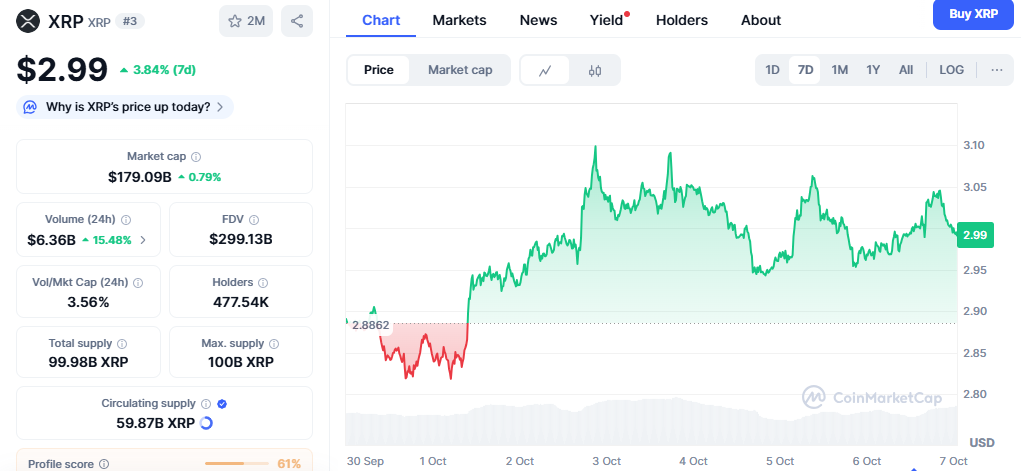This screenshot has height=471, width=1021.
Task: Select the 1D time range
Action: click(x=772, y=70)
